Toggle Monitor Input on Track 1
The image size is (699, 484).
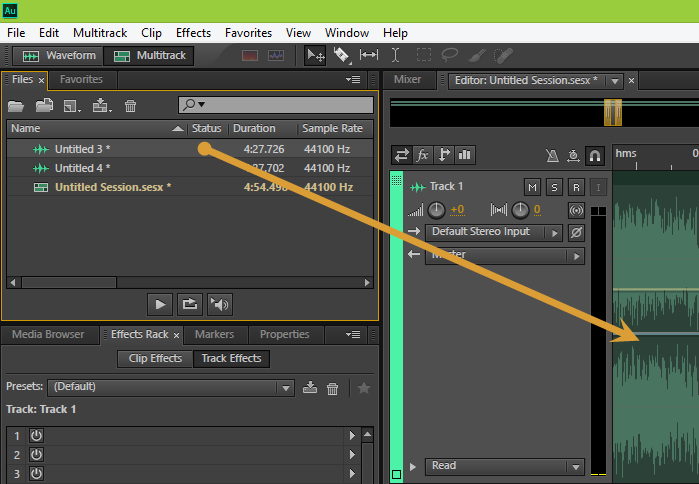click(598, 187)
